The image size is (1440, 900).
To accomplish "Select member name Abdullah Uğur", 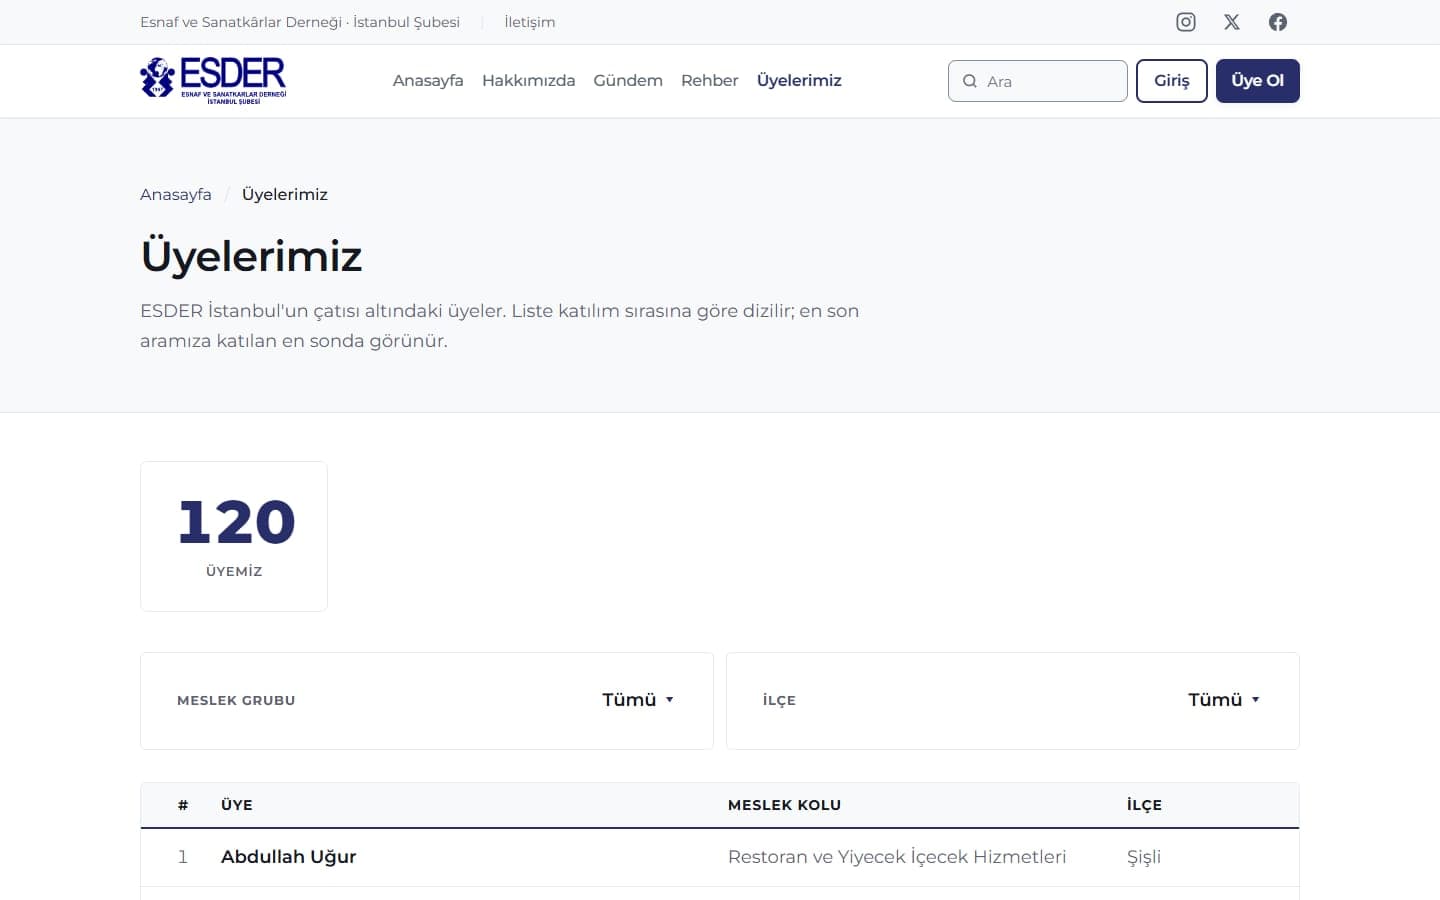I will 289,857.
